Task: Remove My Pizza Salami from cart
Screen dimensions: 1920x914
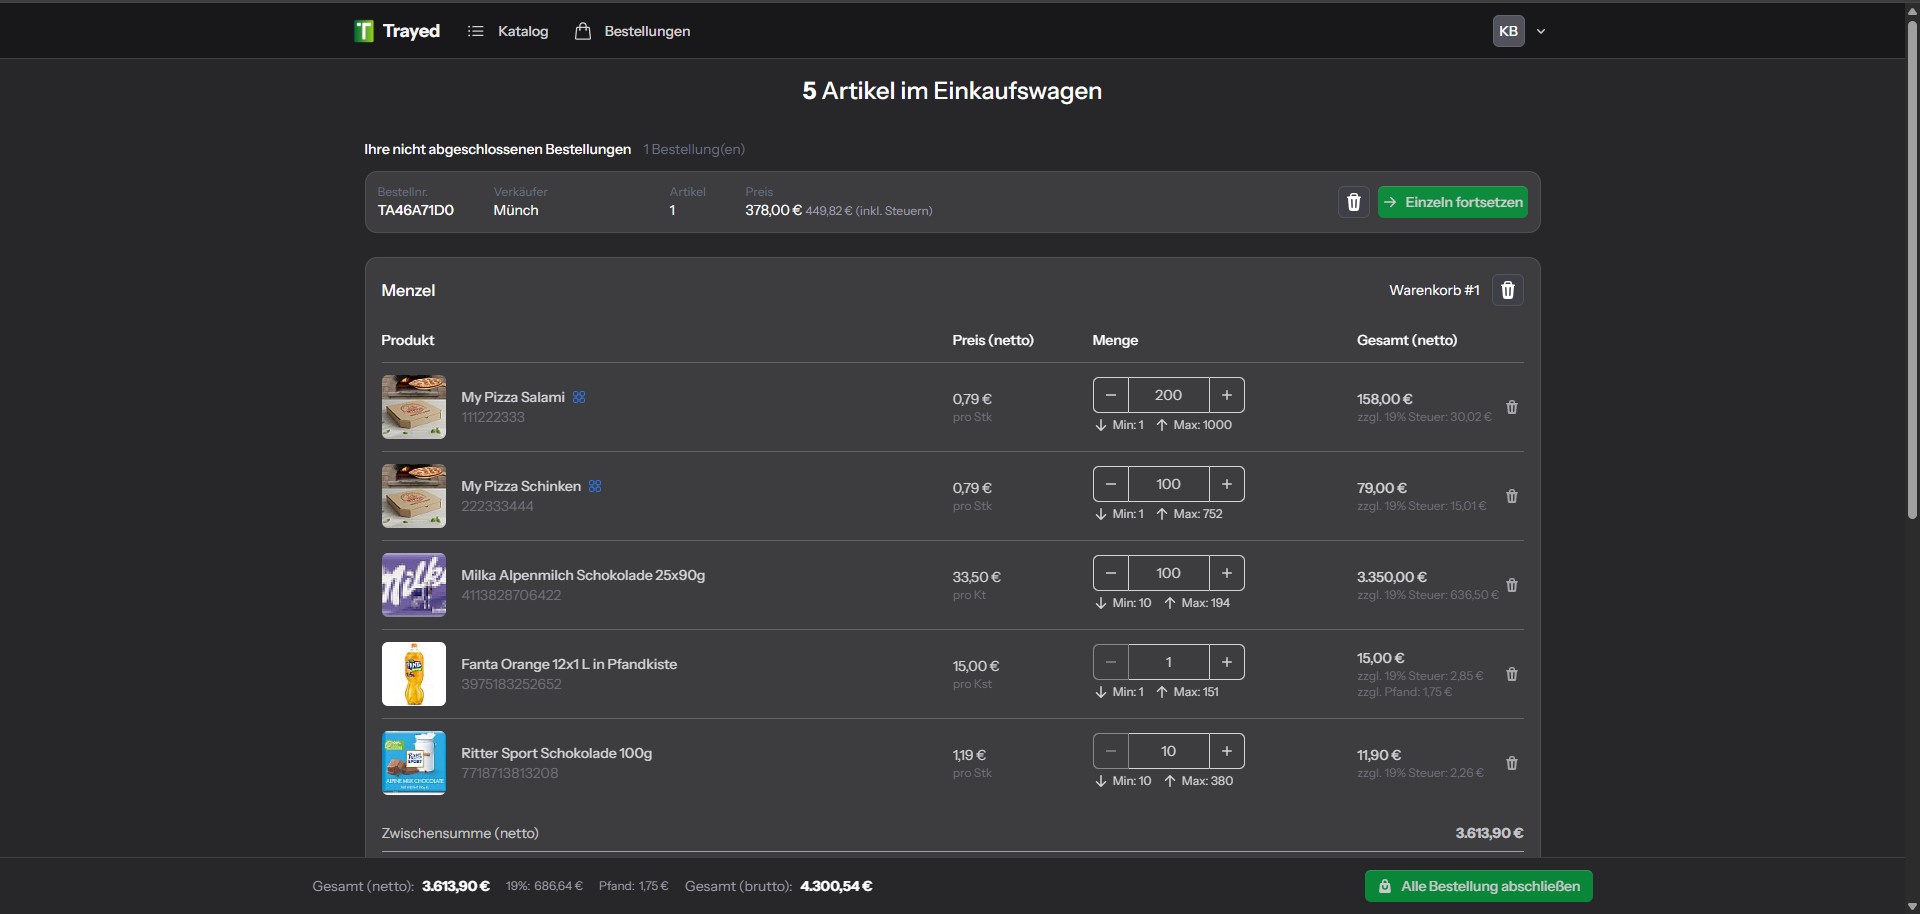Action: tap(1511, 407)
